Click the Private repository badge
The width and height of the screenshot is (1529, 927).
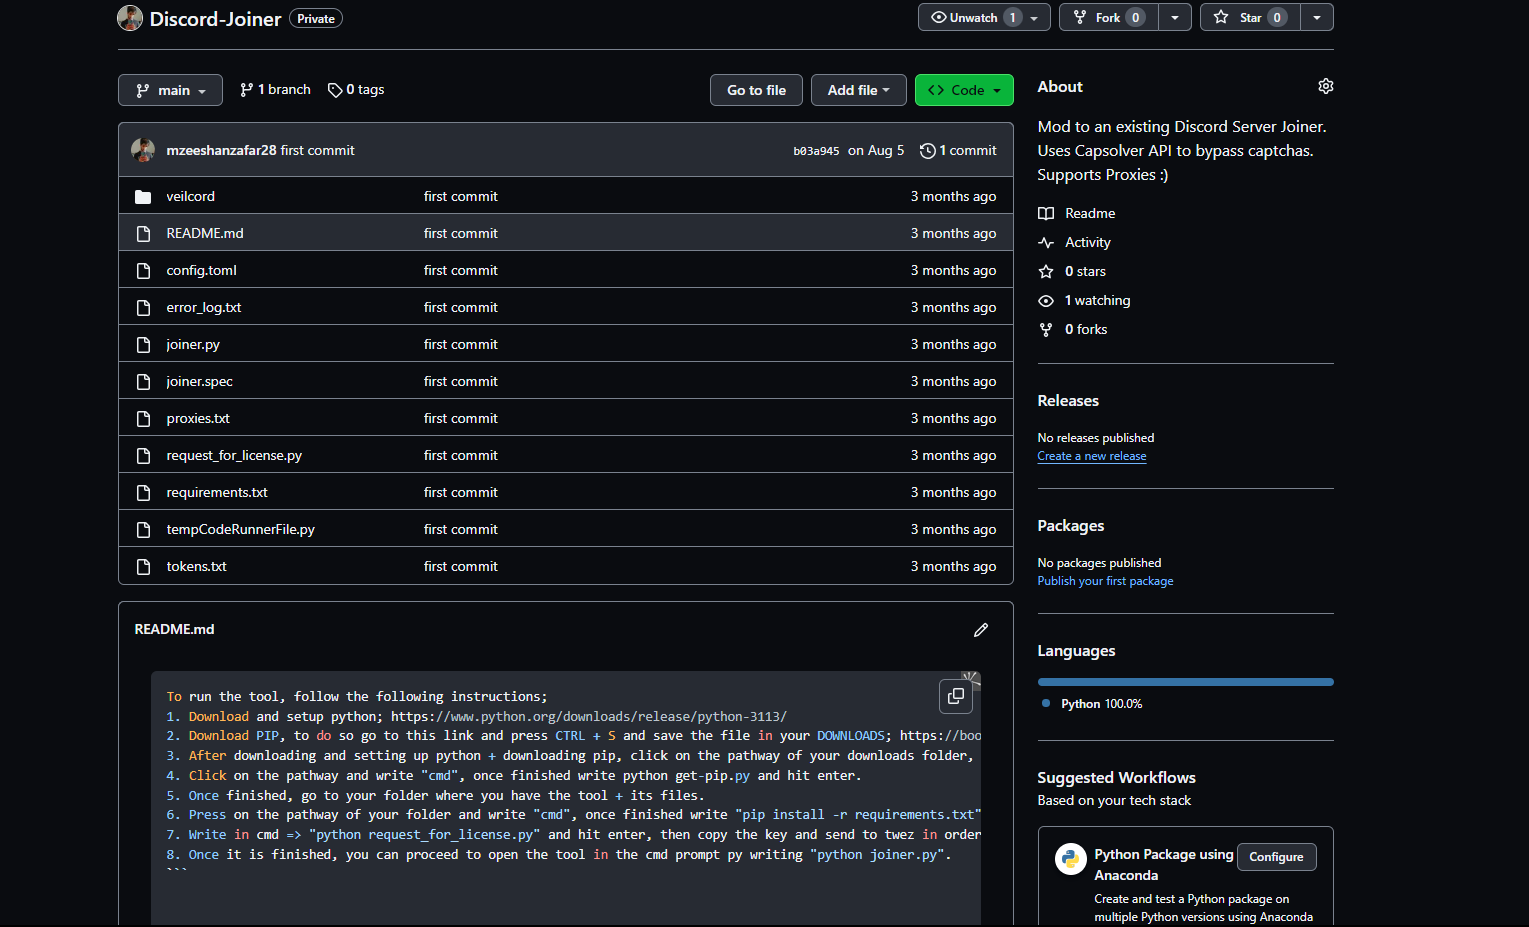click(316, 18)
